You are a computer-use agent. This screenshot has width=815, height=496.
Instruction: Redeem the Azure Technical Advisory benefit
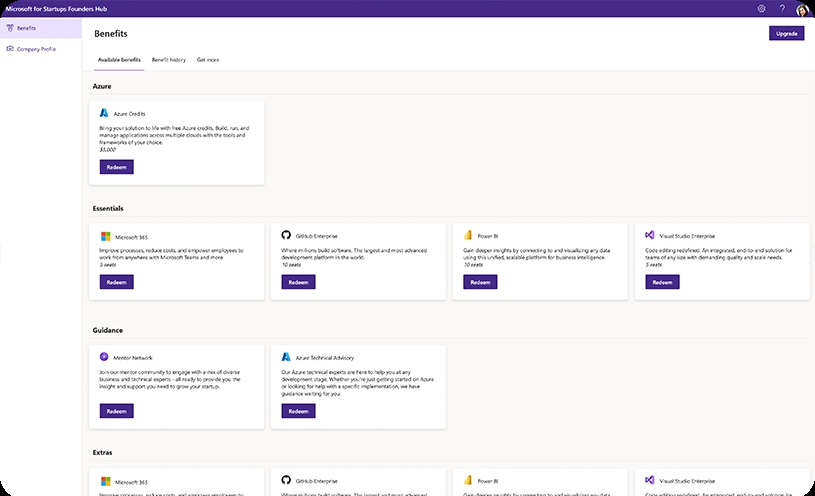(x=298, y=411)
